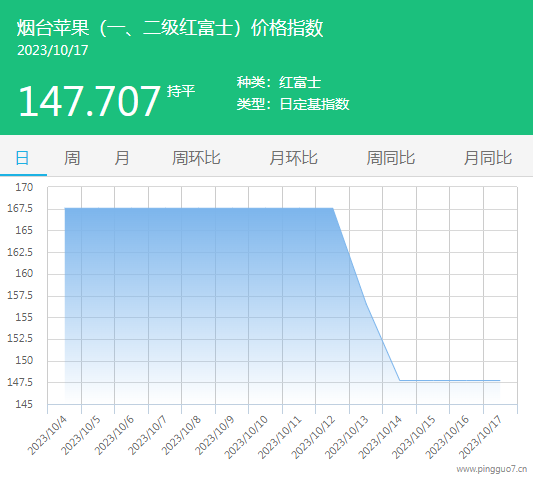Open the www.pingguo7.cn watermark link

[x=492, y=469]
